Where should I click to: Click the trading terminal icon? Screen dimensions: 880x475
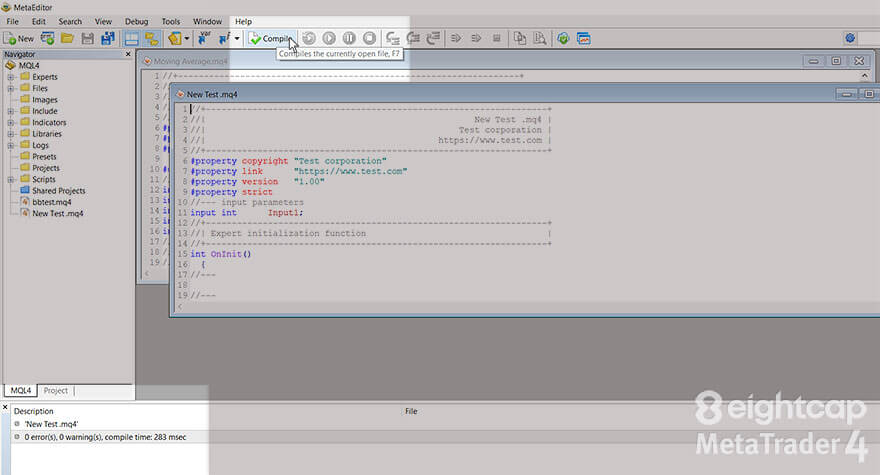point(584,38)
